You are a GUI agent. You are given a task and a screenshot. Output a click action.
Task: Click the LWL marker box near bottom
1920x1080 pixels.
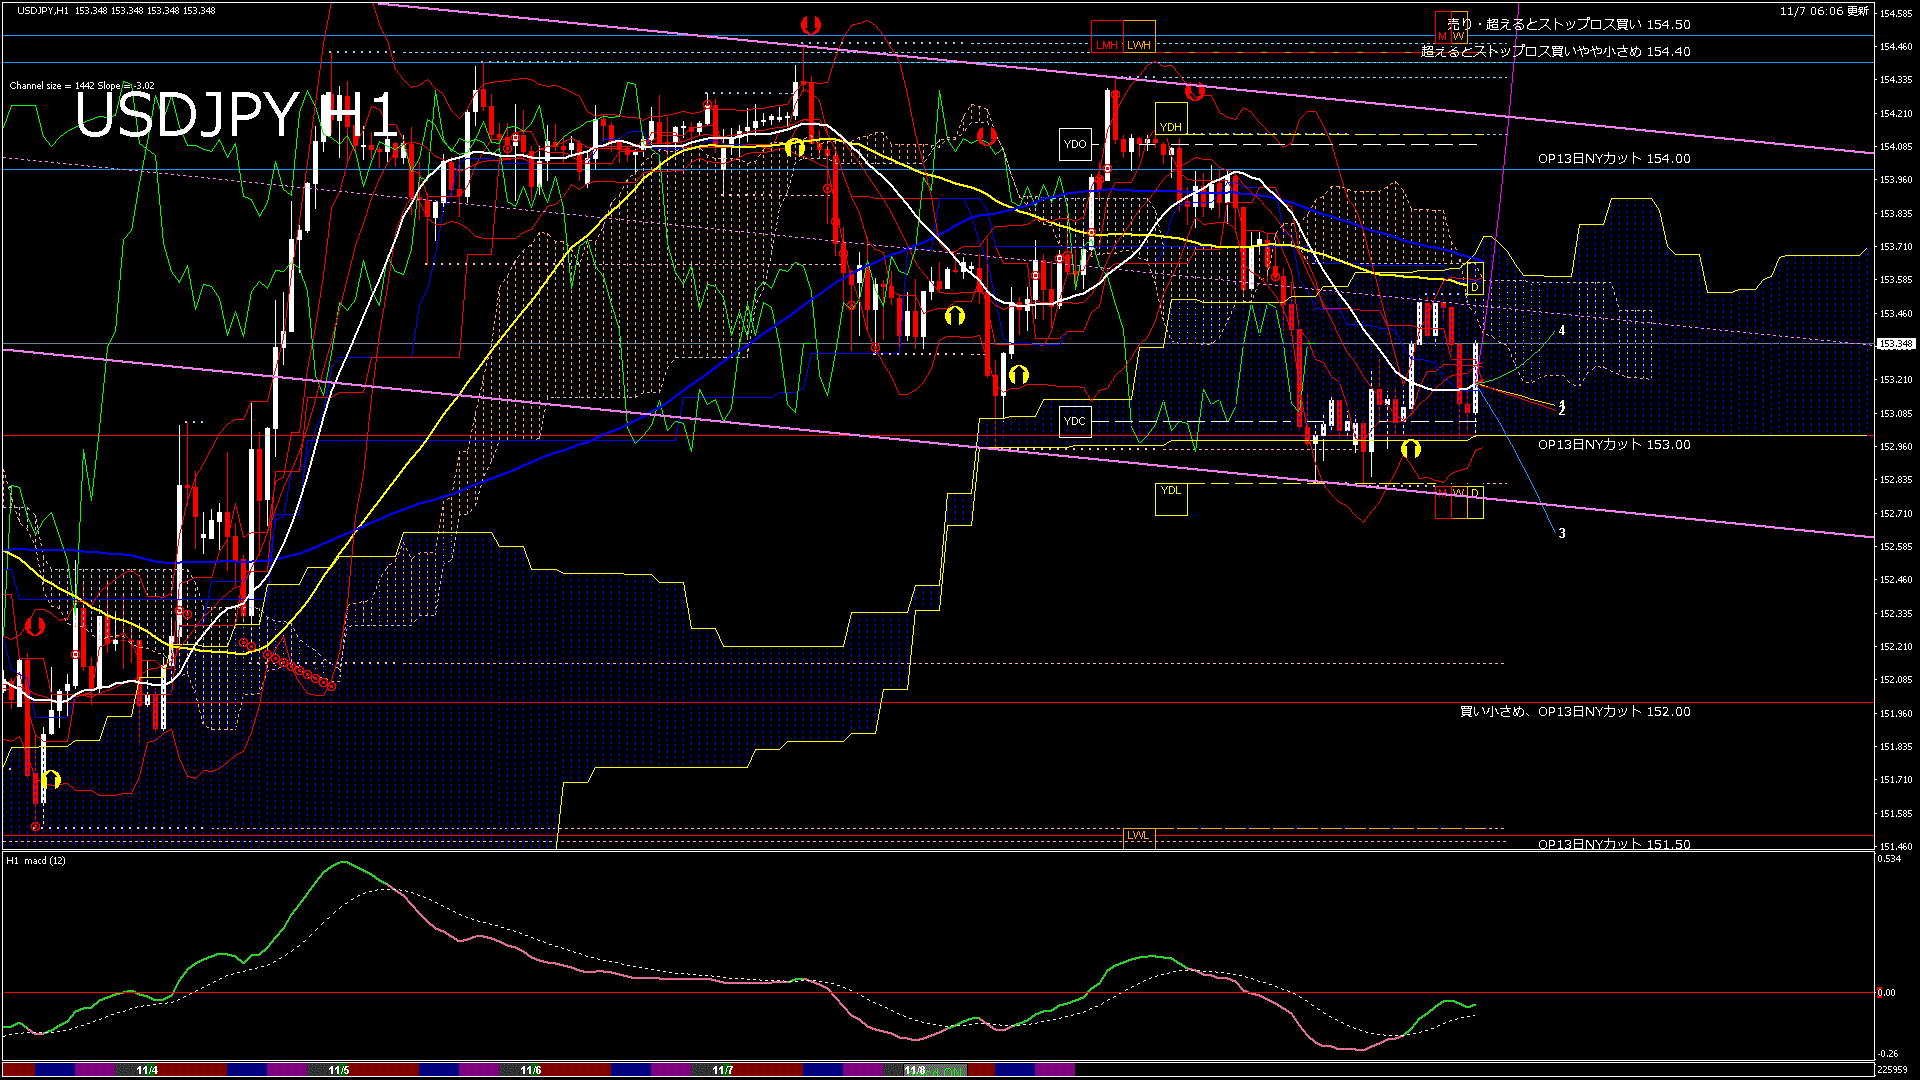click(1138, 836)
